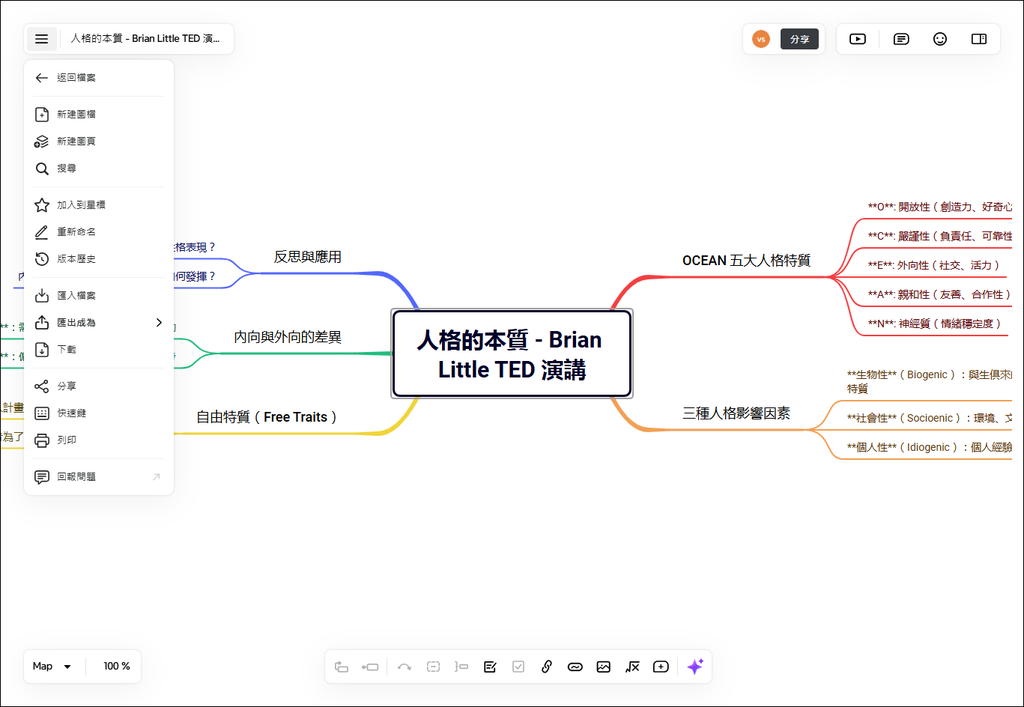This screenshot has width=1024, height=707.
Task: Select 新建圖檔 from the menu
Action: pyautogui.click(x=99, y=114)
